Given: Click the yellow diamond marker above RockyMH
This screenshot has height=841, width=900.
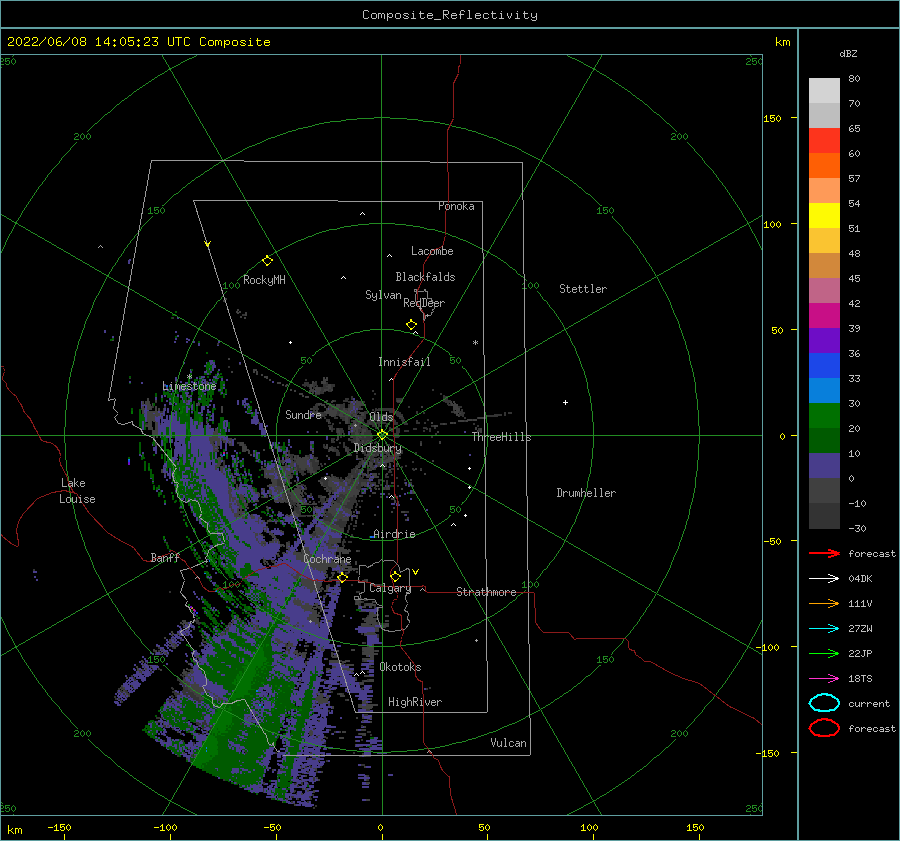Looking at the screenshot, I should pos(267,261).
